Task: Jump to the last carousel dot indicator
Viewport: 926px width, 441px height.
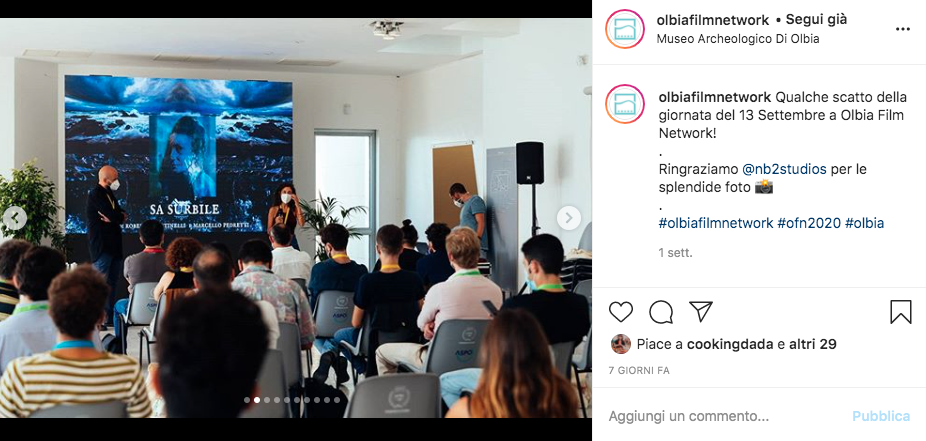Action: point(337,400)
